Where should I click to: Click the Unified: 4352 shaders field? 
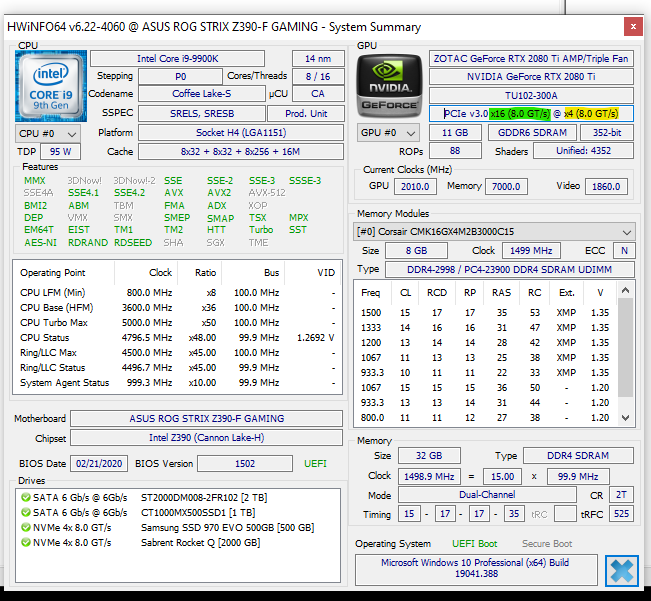point(583,151)
